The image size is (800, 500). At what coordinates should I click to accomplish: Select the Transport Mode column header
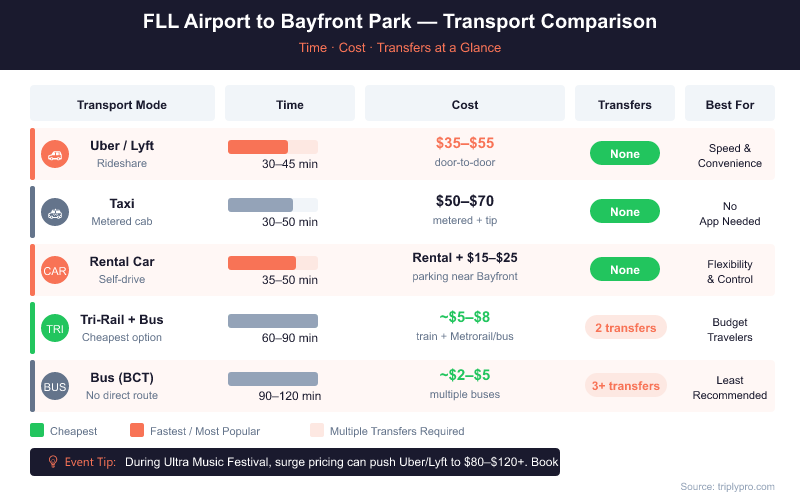[122, 104]
